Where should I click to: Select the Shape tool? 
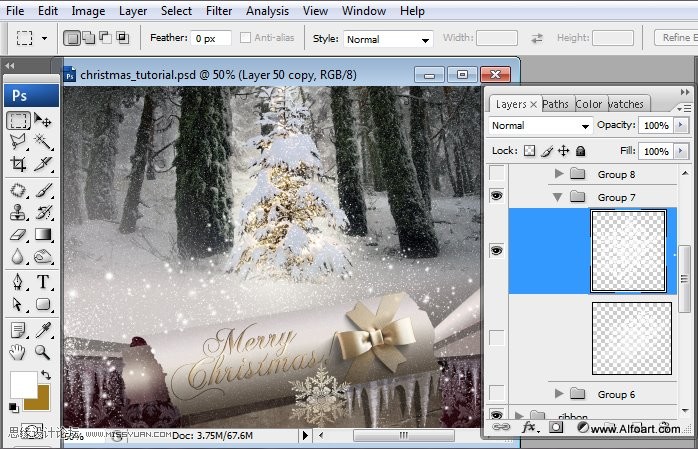43,304
